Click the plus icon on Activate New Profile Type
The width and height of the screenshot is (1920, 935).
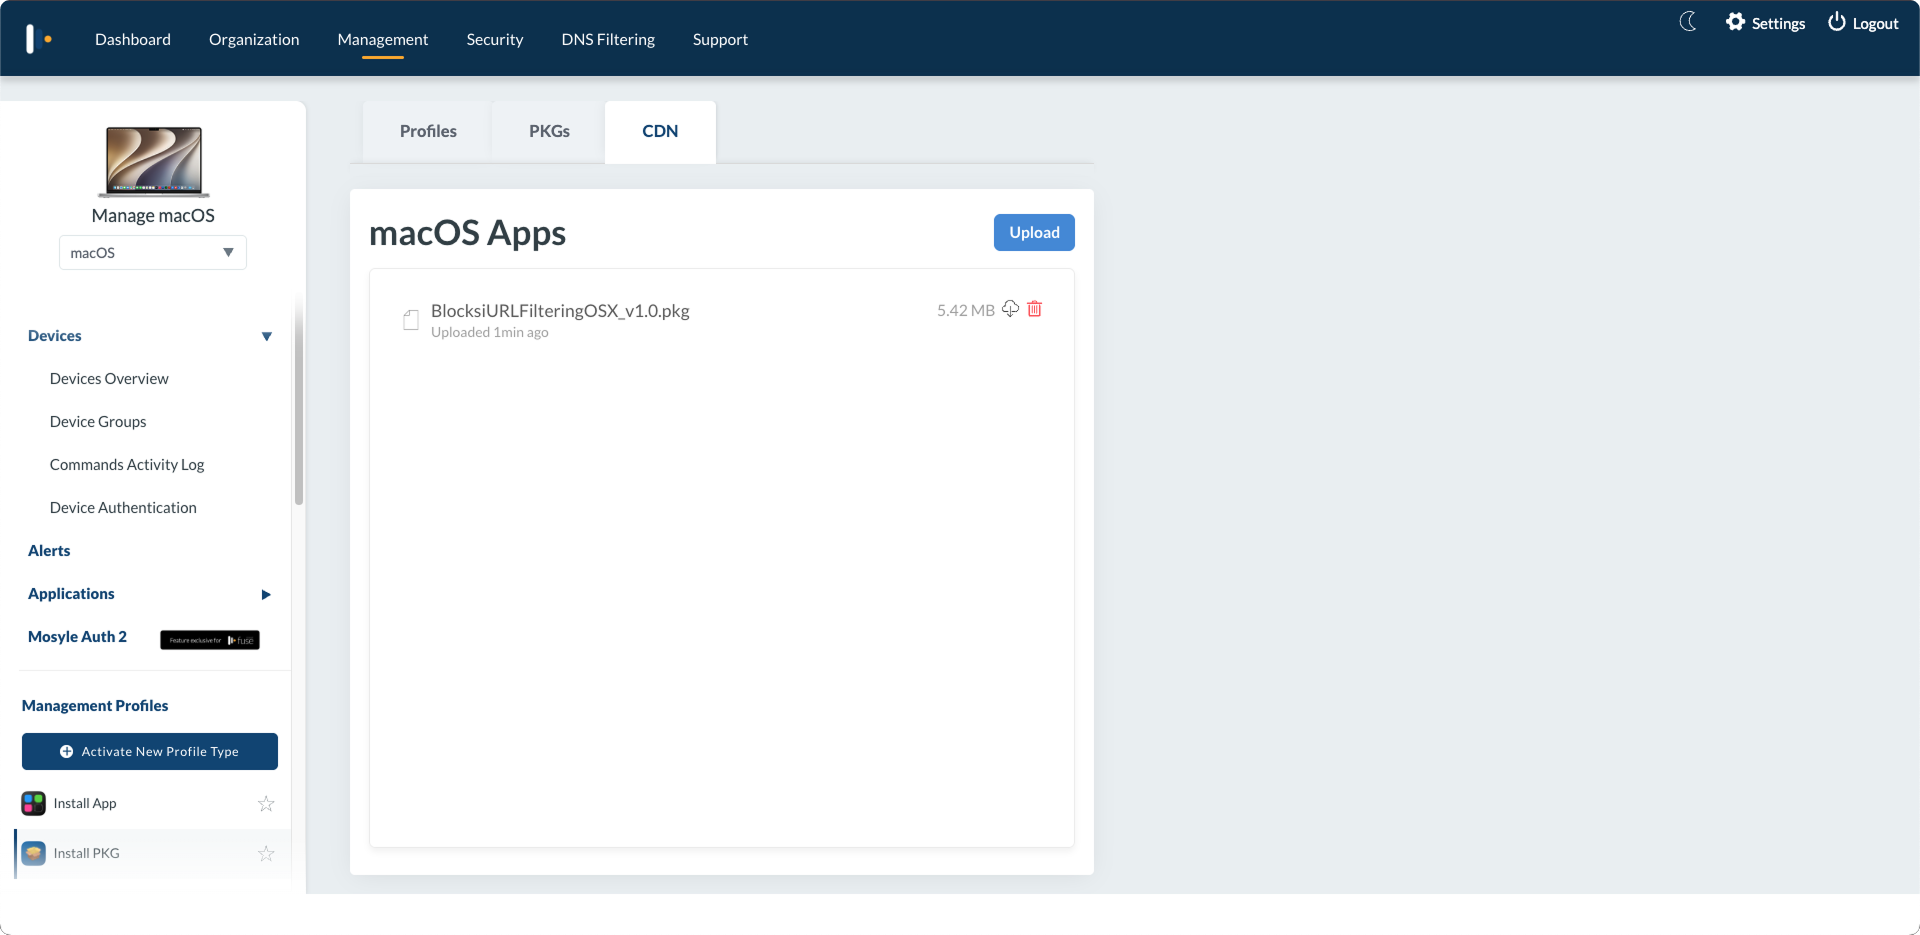click(x=66, y=752)
